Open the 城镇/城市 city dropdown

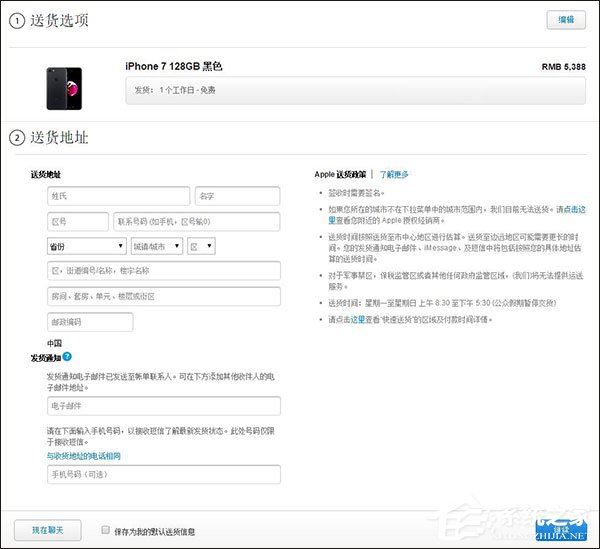157,246
